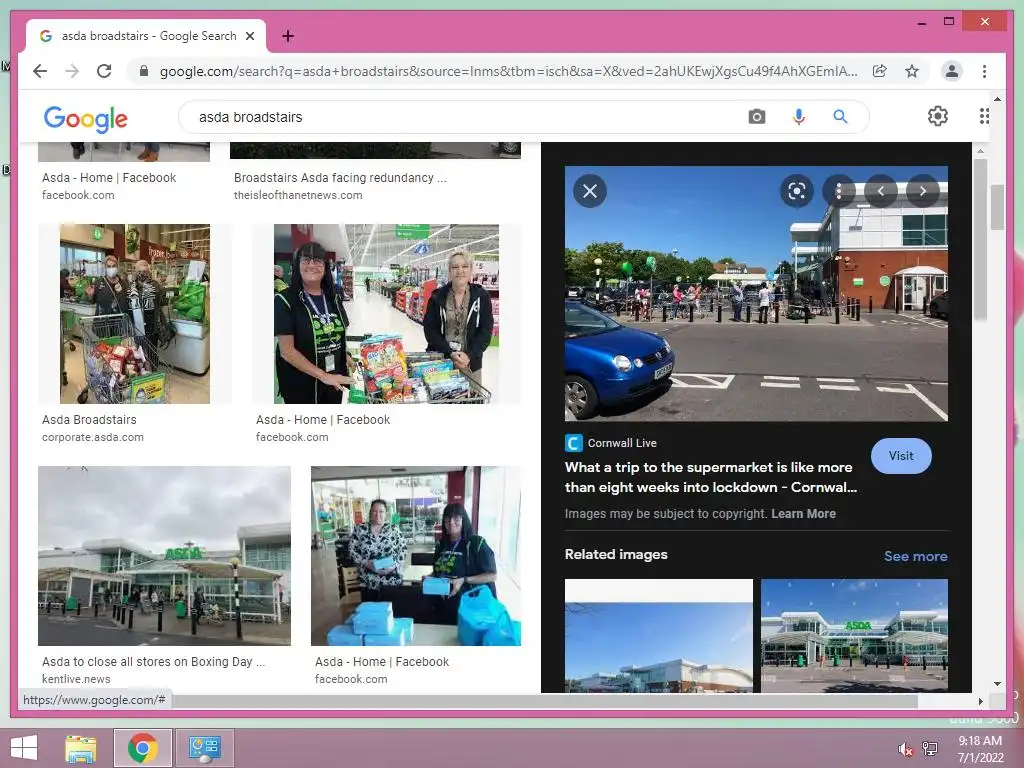The image size is (1024, 768).
Task: Click the address bar URL
Action: pos(508,71)
